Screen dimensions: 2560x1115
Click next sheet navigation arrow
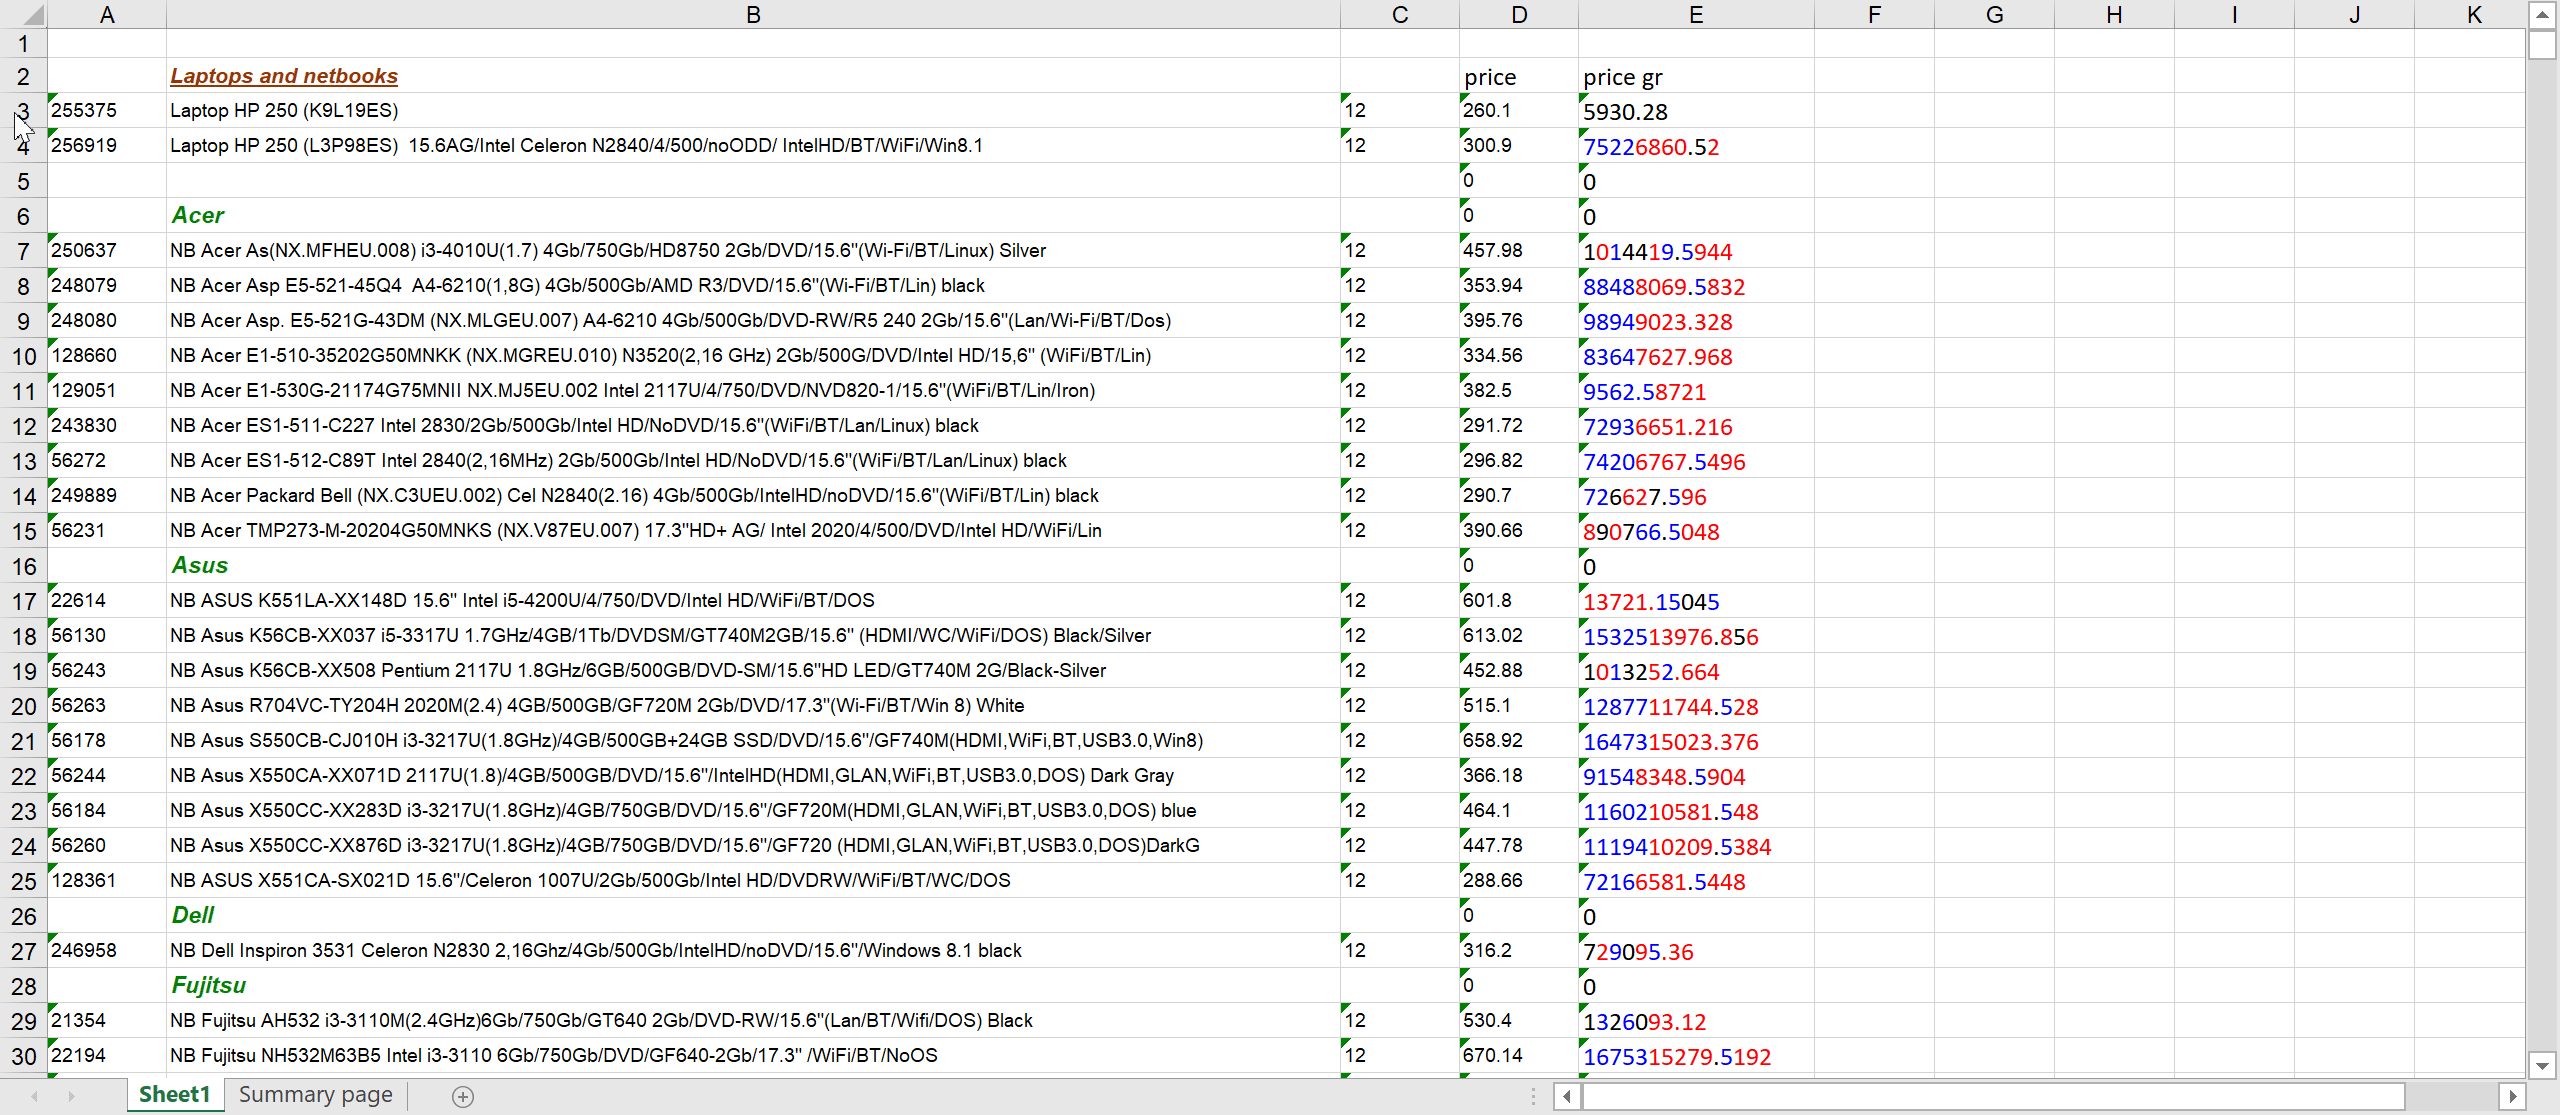[x=71, y=1096]
